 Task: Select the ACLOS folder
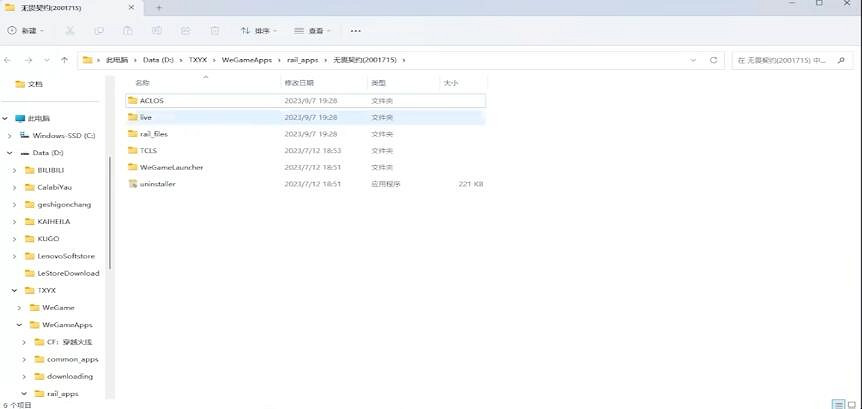tap(306, 101)
